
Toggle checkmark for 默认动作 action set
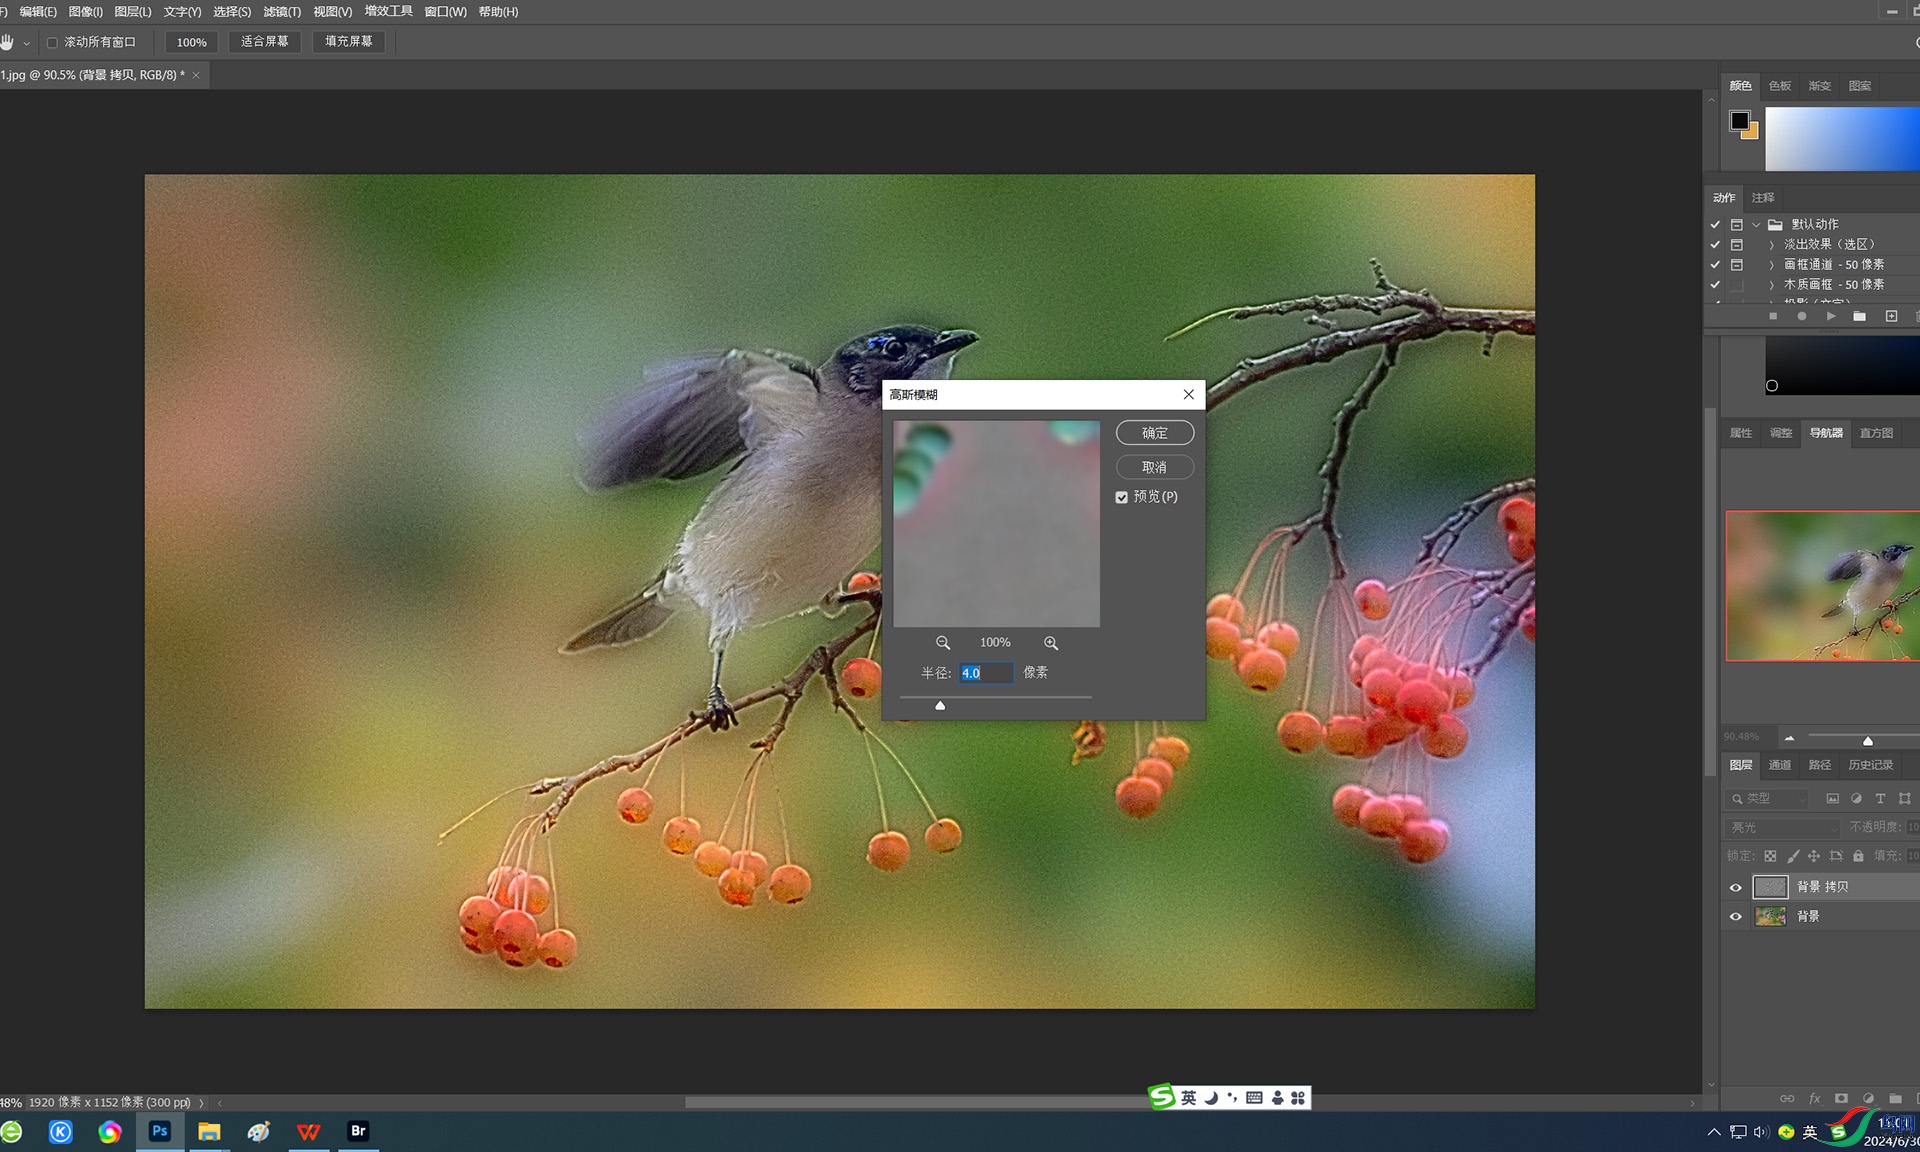[x=1715, y=225]
